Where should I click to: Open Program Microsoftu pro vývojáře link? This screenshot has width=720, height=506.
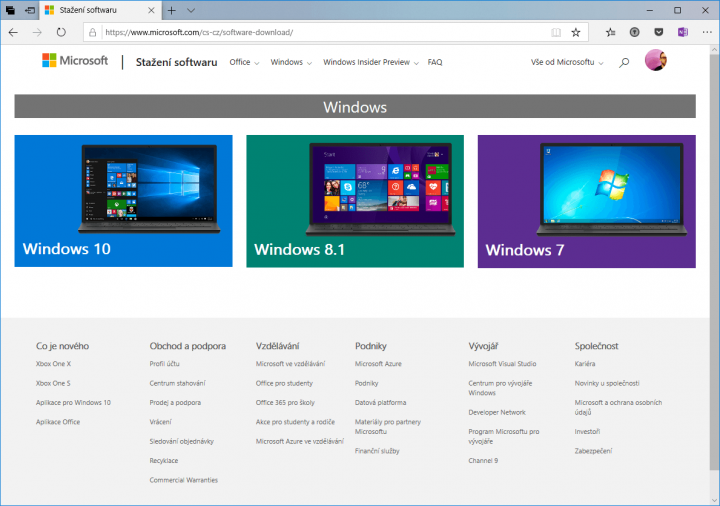pyautogui.click(x=504, y=436)
